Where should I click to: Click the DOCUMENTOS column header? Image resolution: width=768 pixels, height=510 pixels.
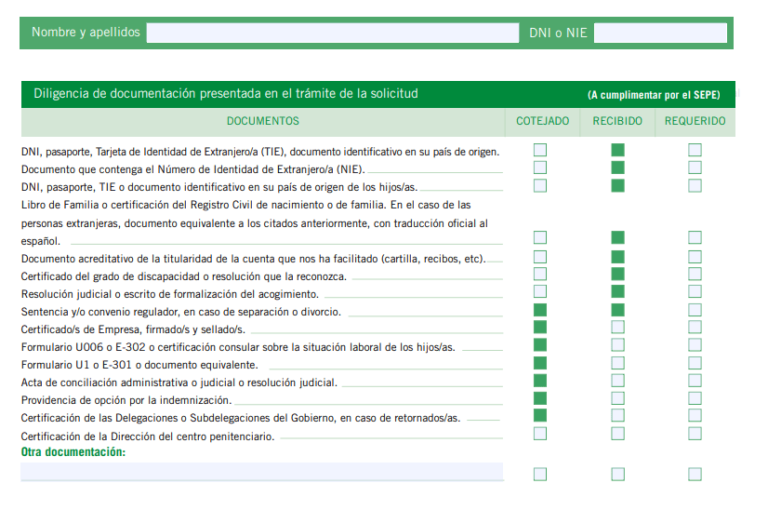[x=263, y=121]
